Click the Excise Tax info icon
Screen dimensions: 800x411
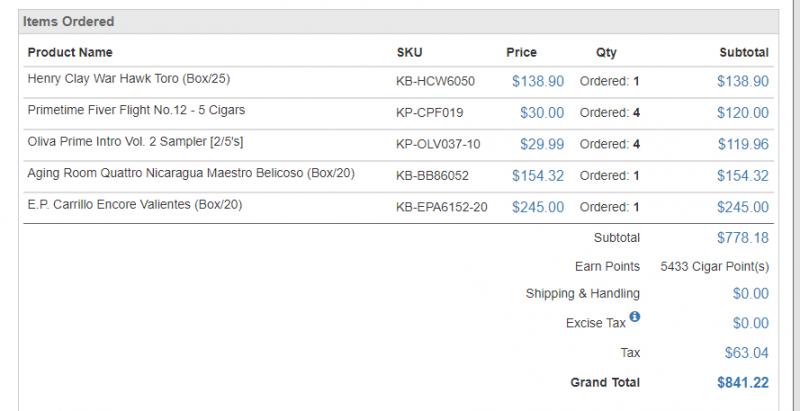(634, 317)
